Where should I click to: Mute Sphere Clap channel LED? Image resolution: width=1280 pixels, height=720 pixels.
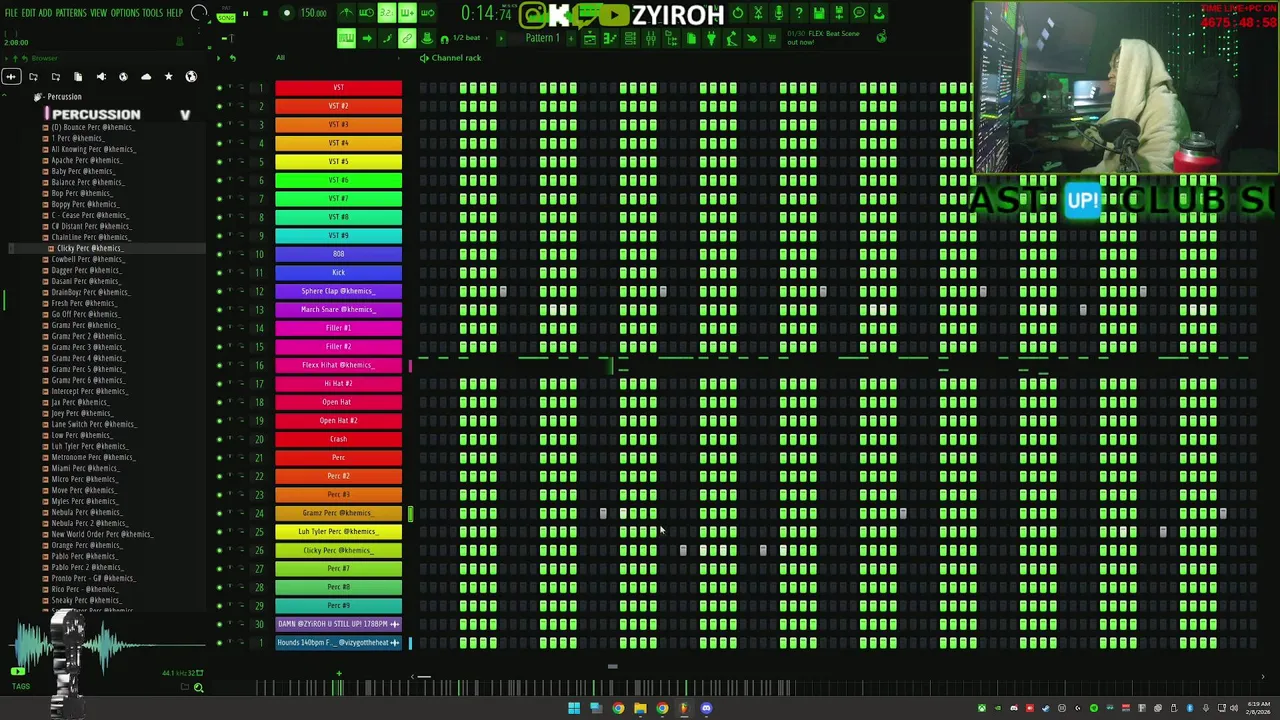[x=220, y=291]
